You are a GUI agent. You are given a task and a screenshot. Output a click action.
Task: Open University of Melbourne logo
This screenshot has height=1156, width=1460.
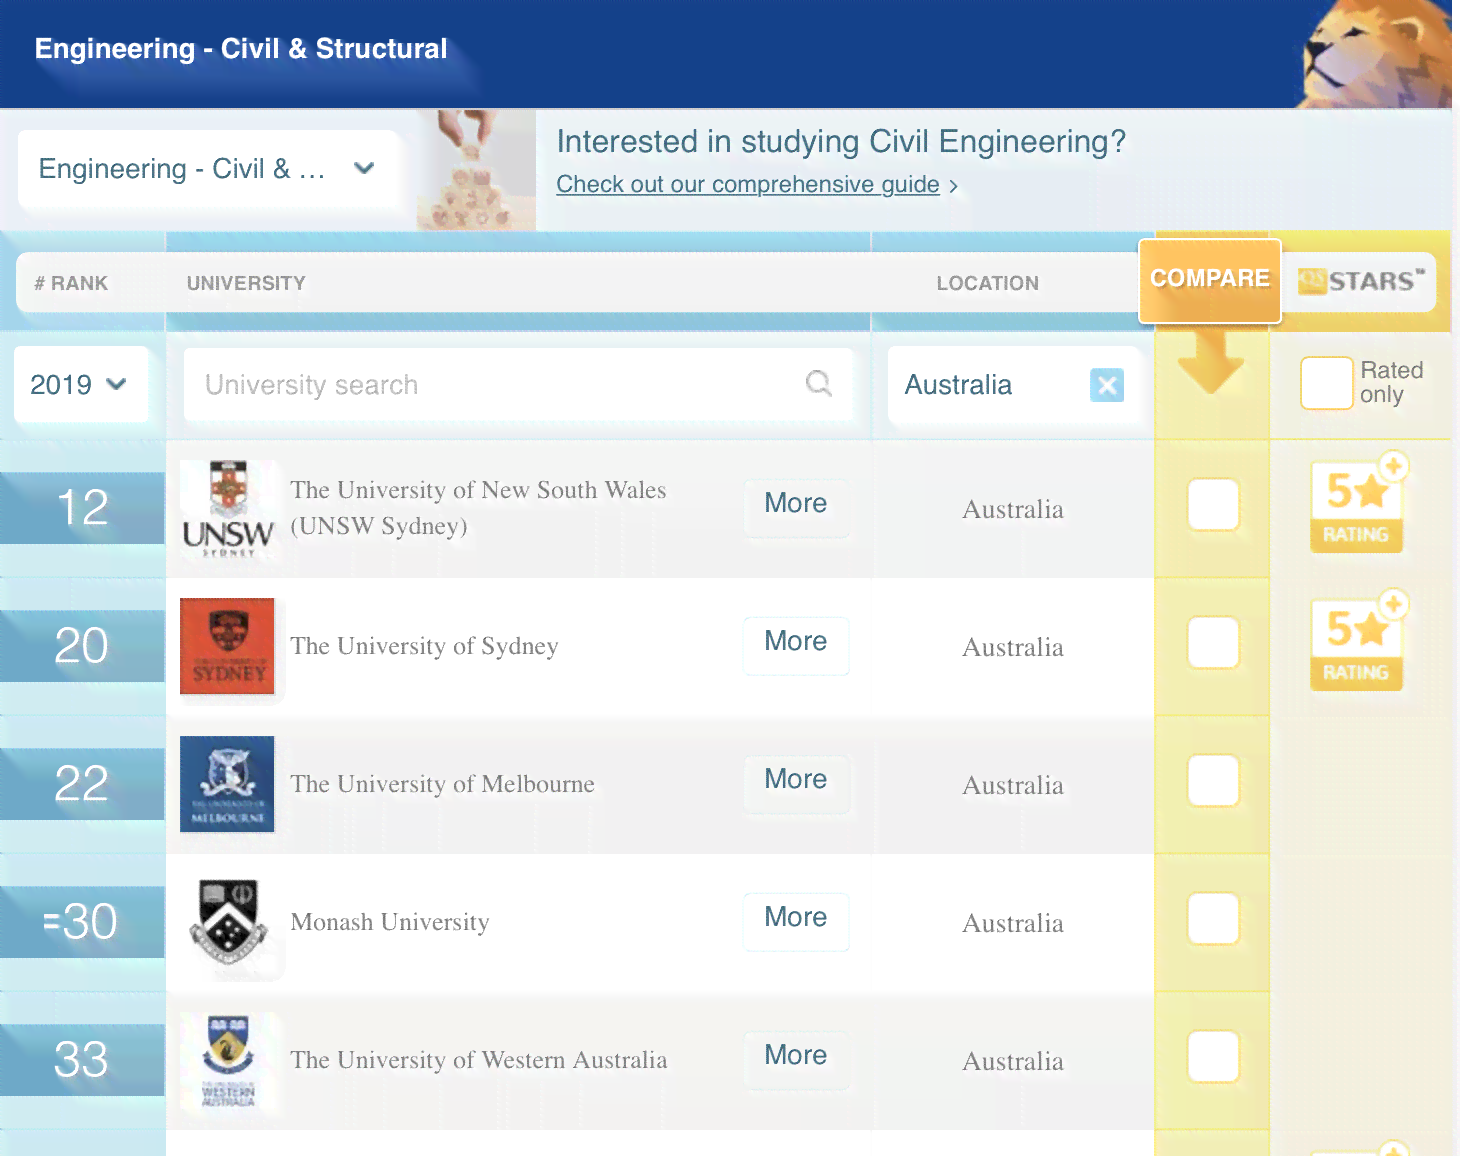pyautogui.click(x=227, y=784)
